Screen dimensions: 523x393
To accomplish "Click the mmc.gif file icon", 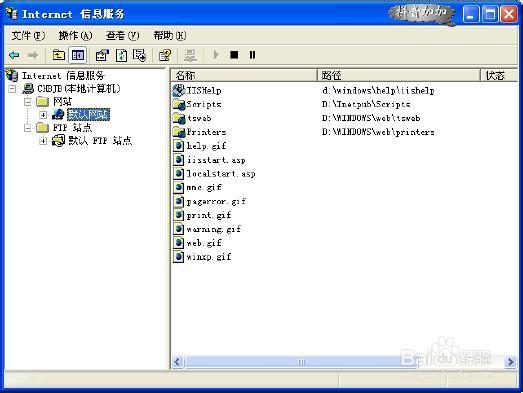I will 179,187.
